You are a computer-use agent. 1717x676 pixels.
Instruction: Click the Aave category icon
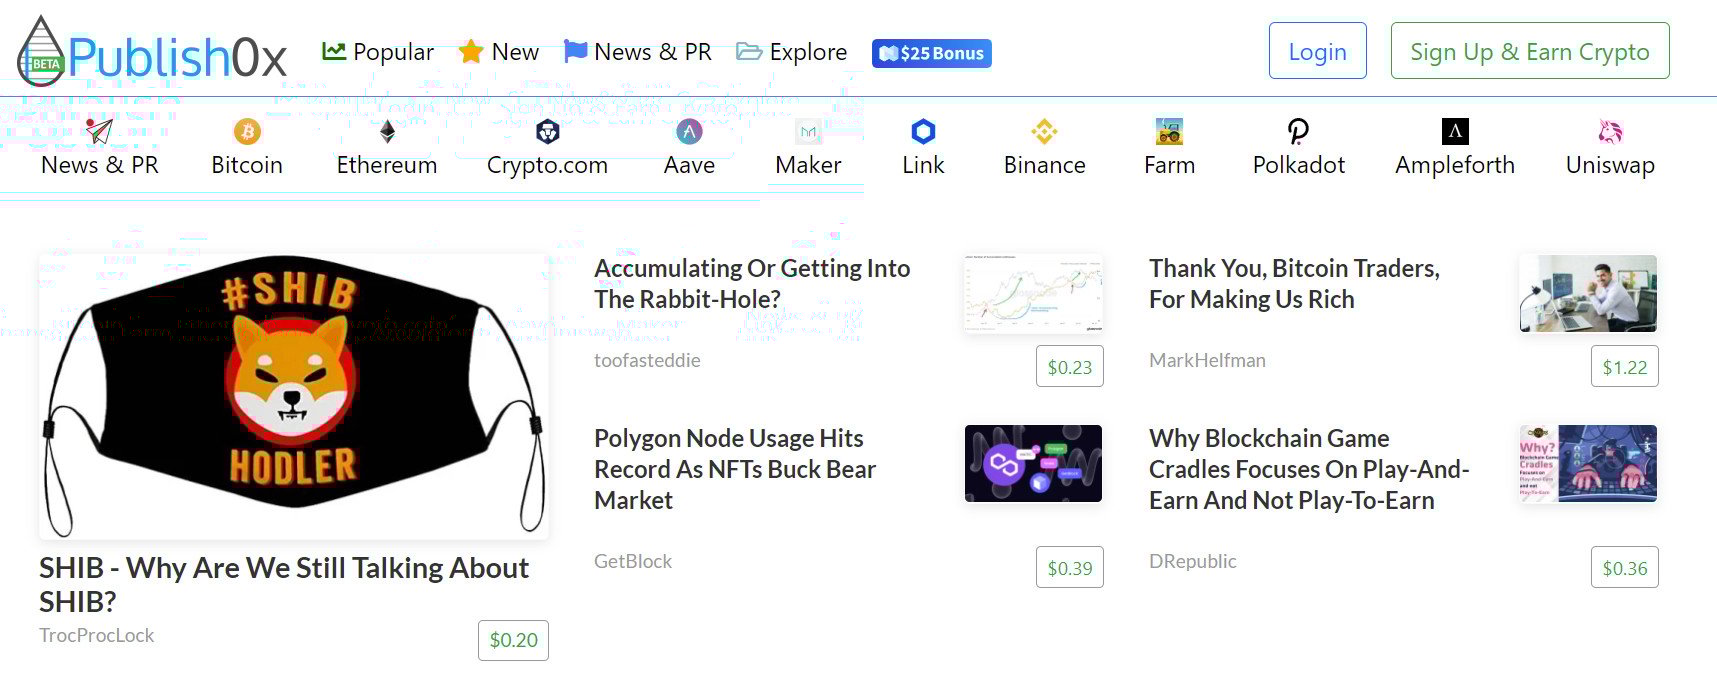click(689, 131)
